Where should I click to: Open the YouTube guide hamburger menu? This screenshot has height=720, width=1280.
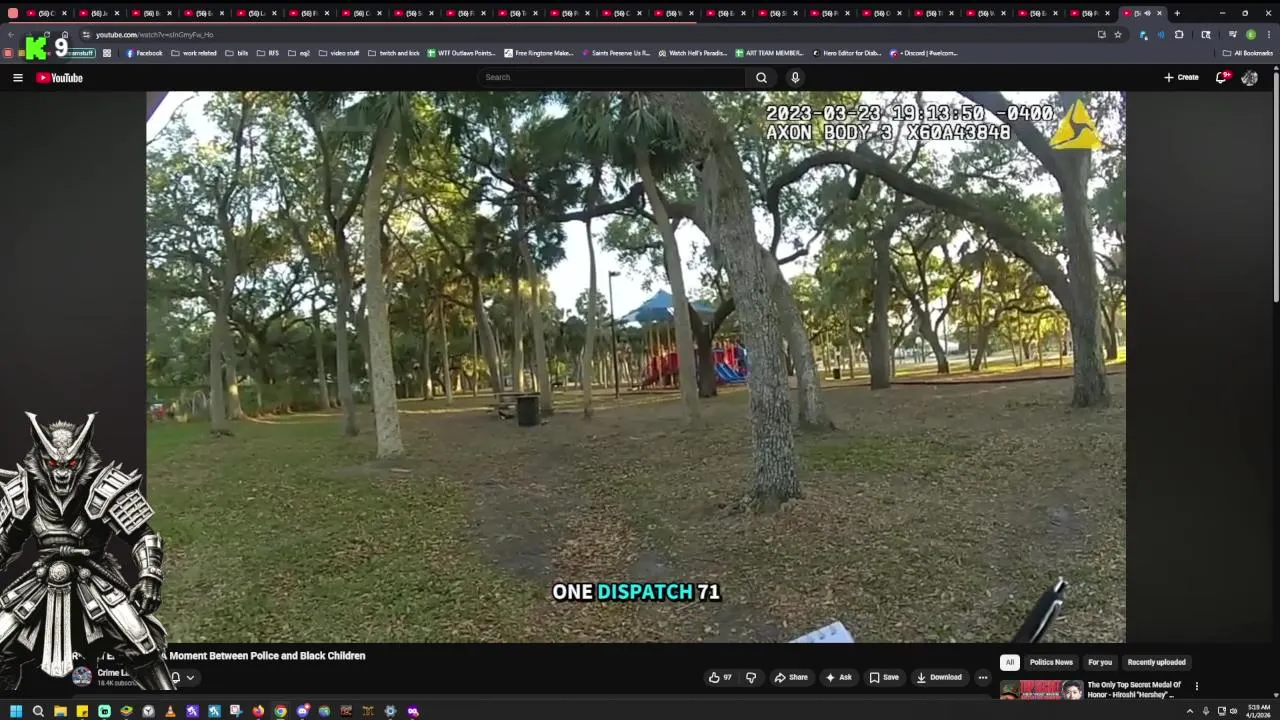tap(17, 77)
